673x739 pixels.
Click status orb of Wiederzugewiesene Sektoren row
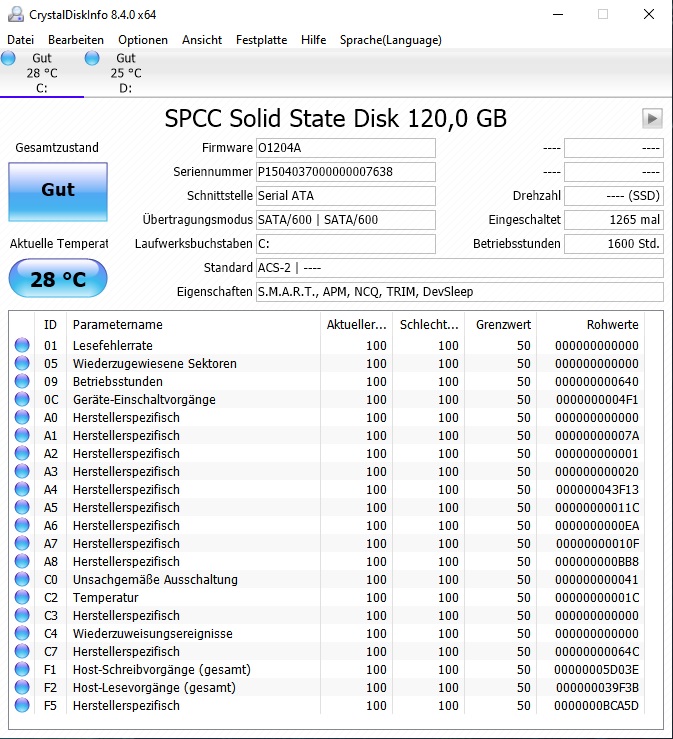coord(22,363)
